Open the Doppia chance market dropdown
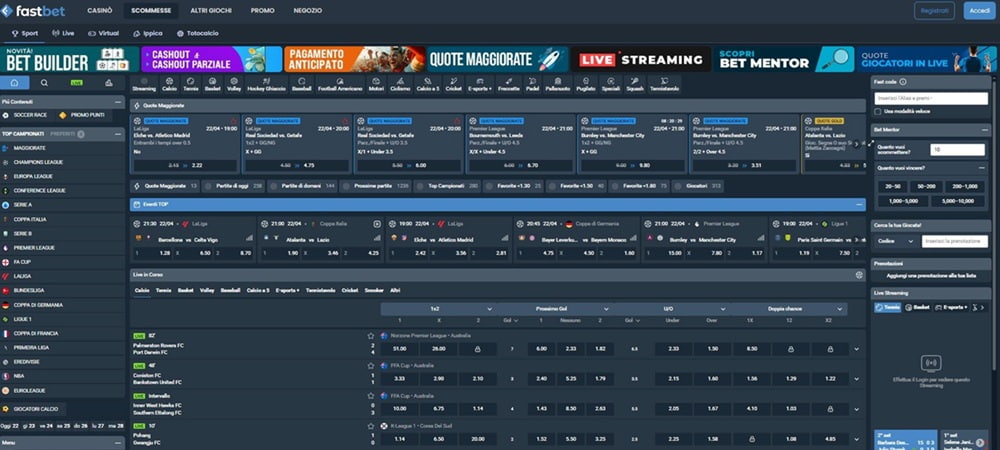Viewport: 1000px width, 450px height. pos(789,308)
